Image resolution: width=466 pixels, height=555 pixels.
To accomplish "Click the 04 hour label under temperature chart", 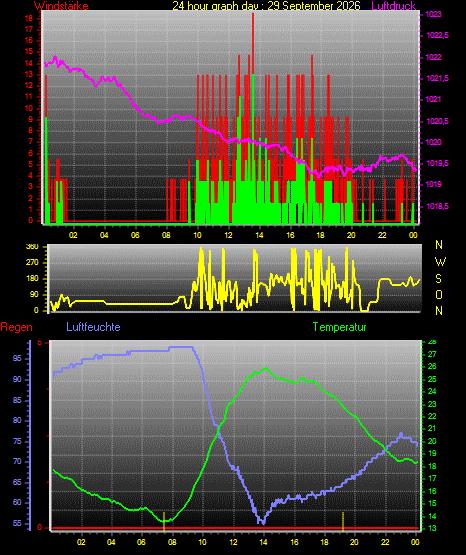I will pos(111,542).
